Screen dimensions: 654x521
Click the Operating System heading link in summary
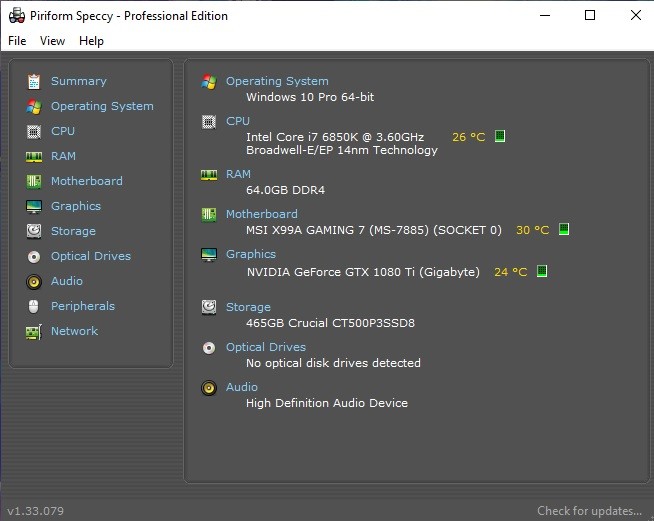point(277,81)
